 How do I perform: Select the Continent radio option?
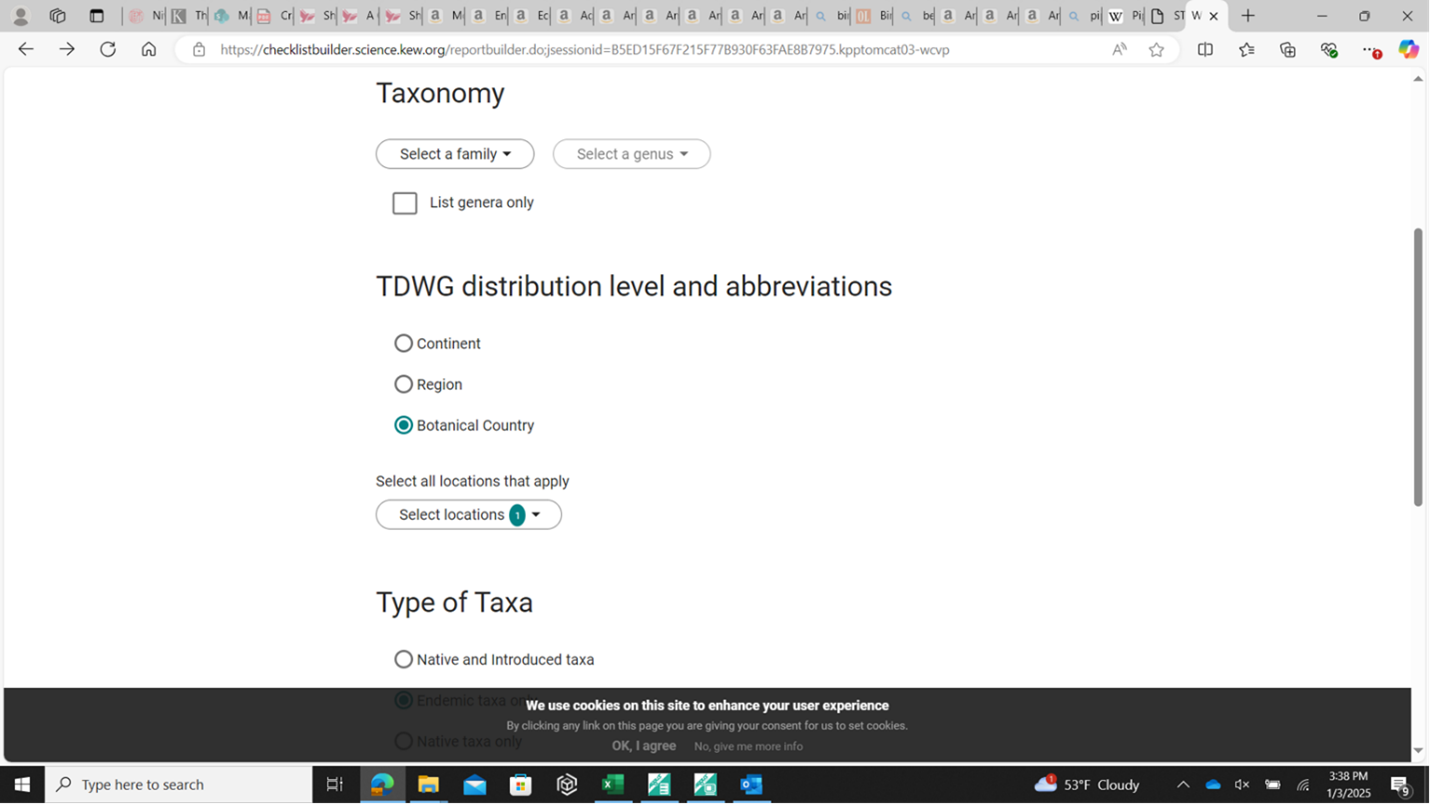point(404,343)
